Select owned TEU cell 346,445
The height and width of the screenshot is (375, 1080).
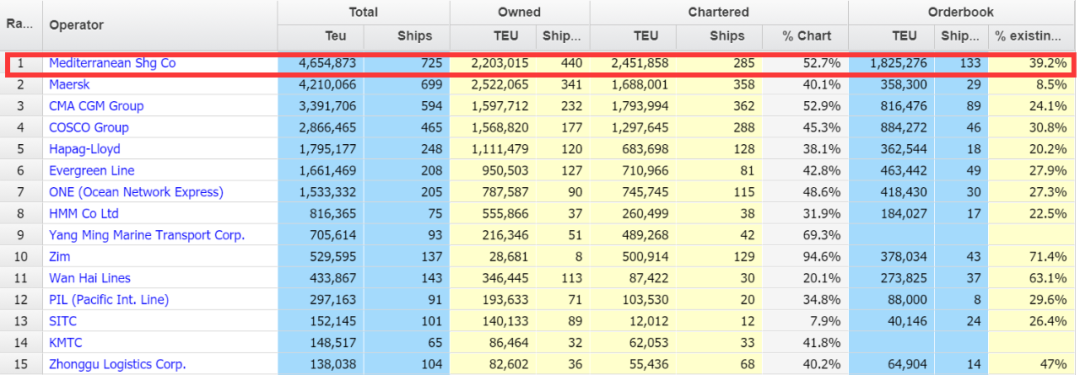493,278
